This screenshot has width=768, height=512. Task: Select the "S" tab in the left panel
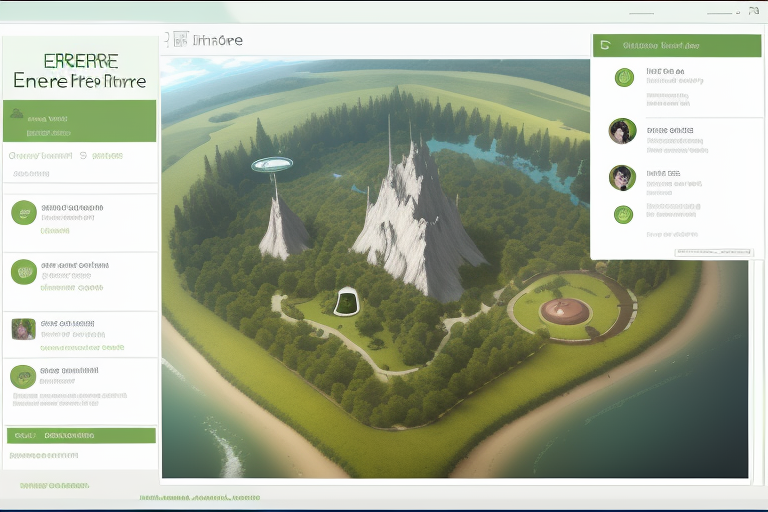(x=82, y=156)
